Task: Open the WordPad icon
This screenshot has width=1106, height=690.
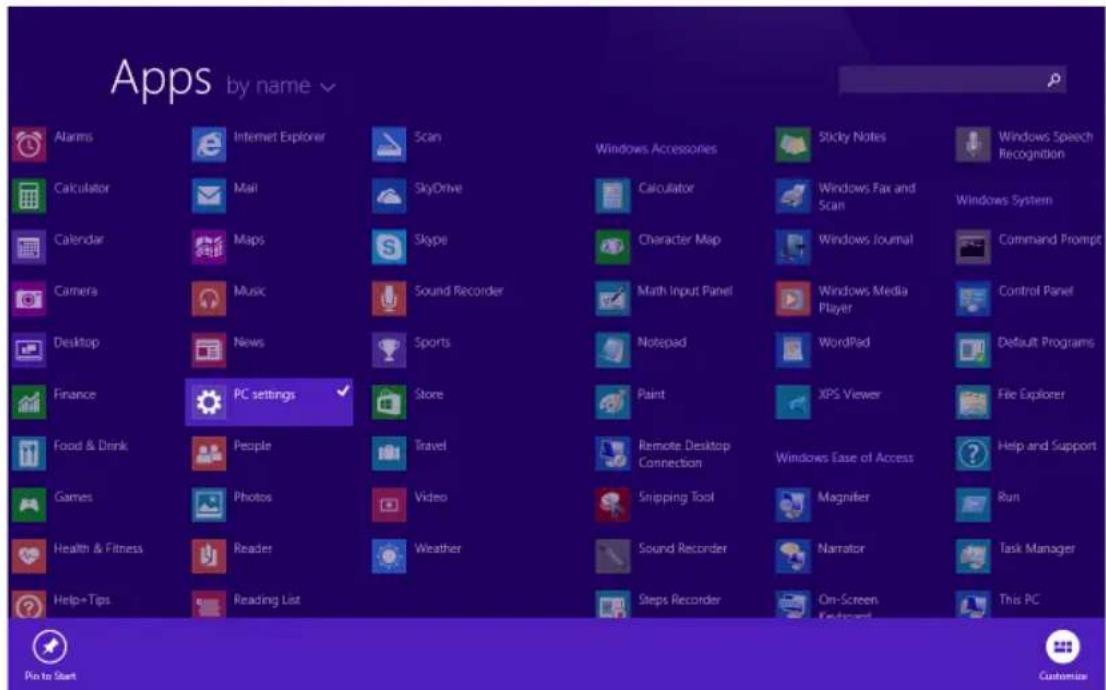Action: pos(793,351)
